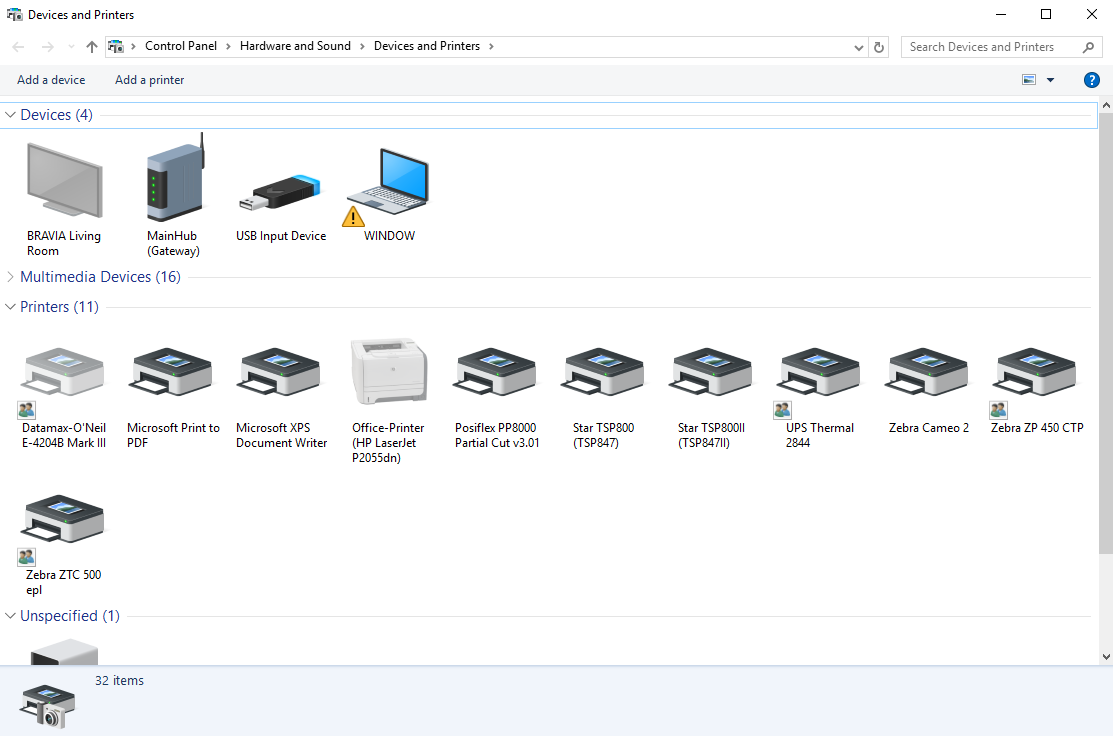Click the window icon in the title bar

tap(14, 14)
